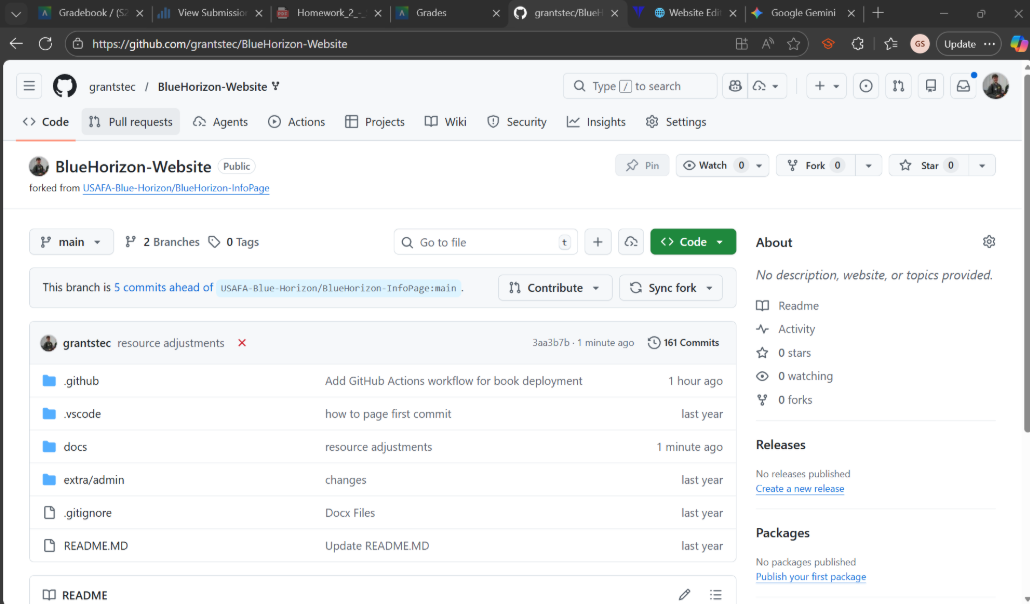Click the failed status X icon
Screen dimensions: 1030x604
[242, 342]
